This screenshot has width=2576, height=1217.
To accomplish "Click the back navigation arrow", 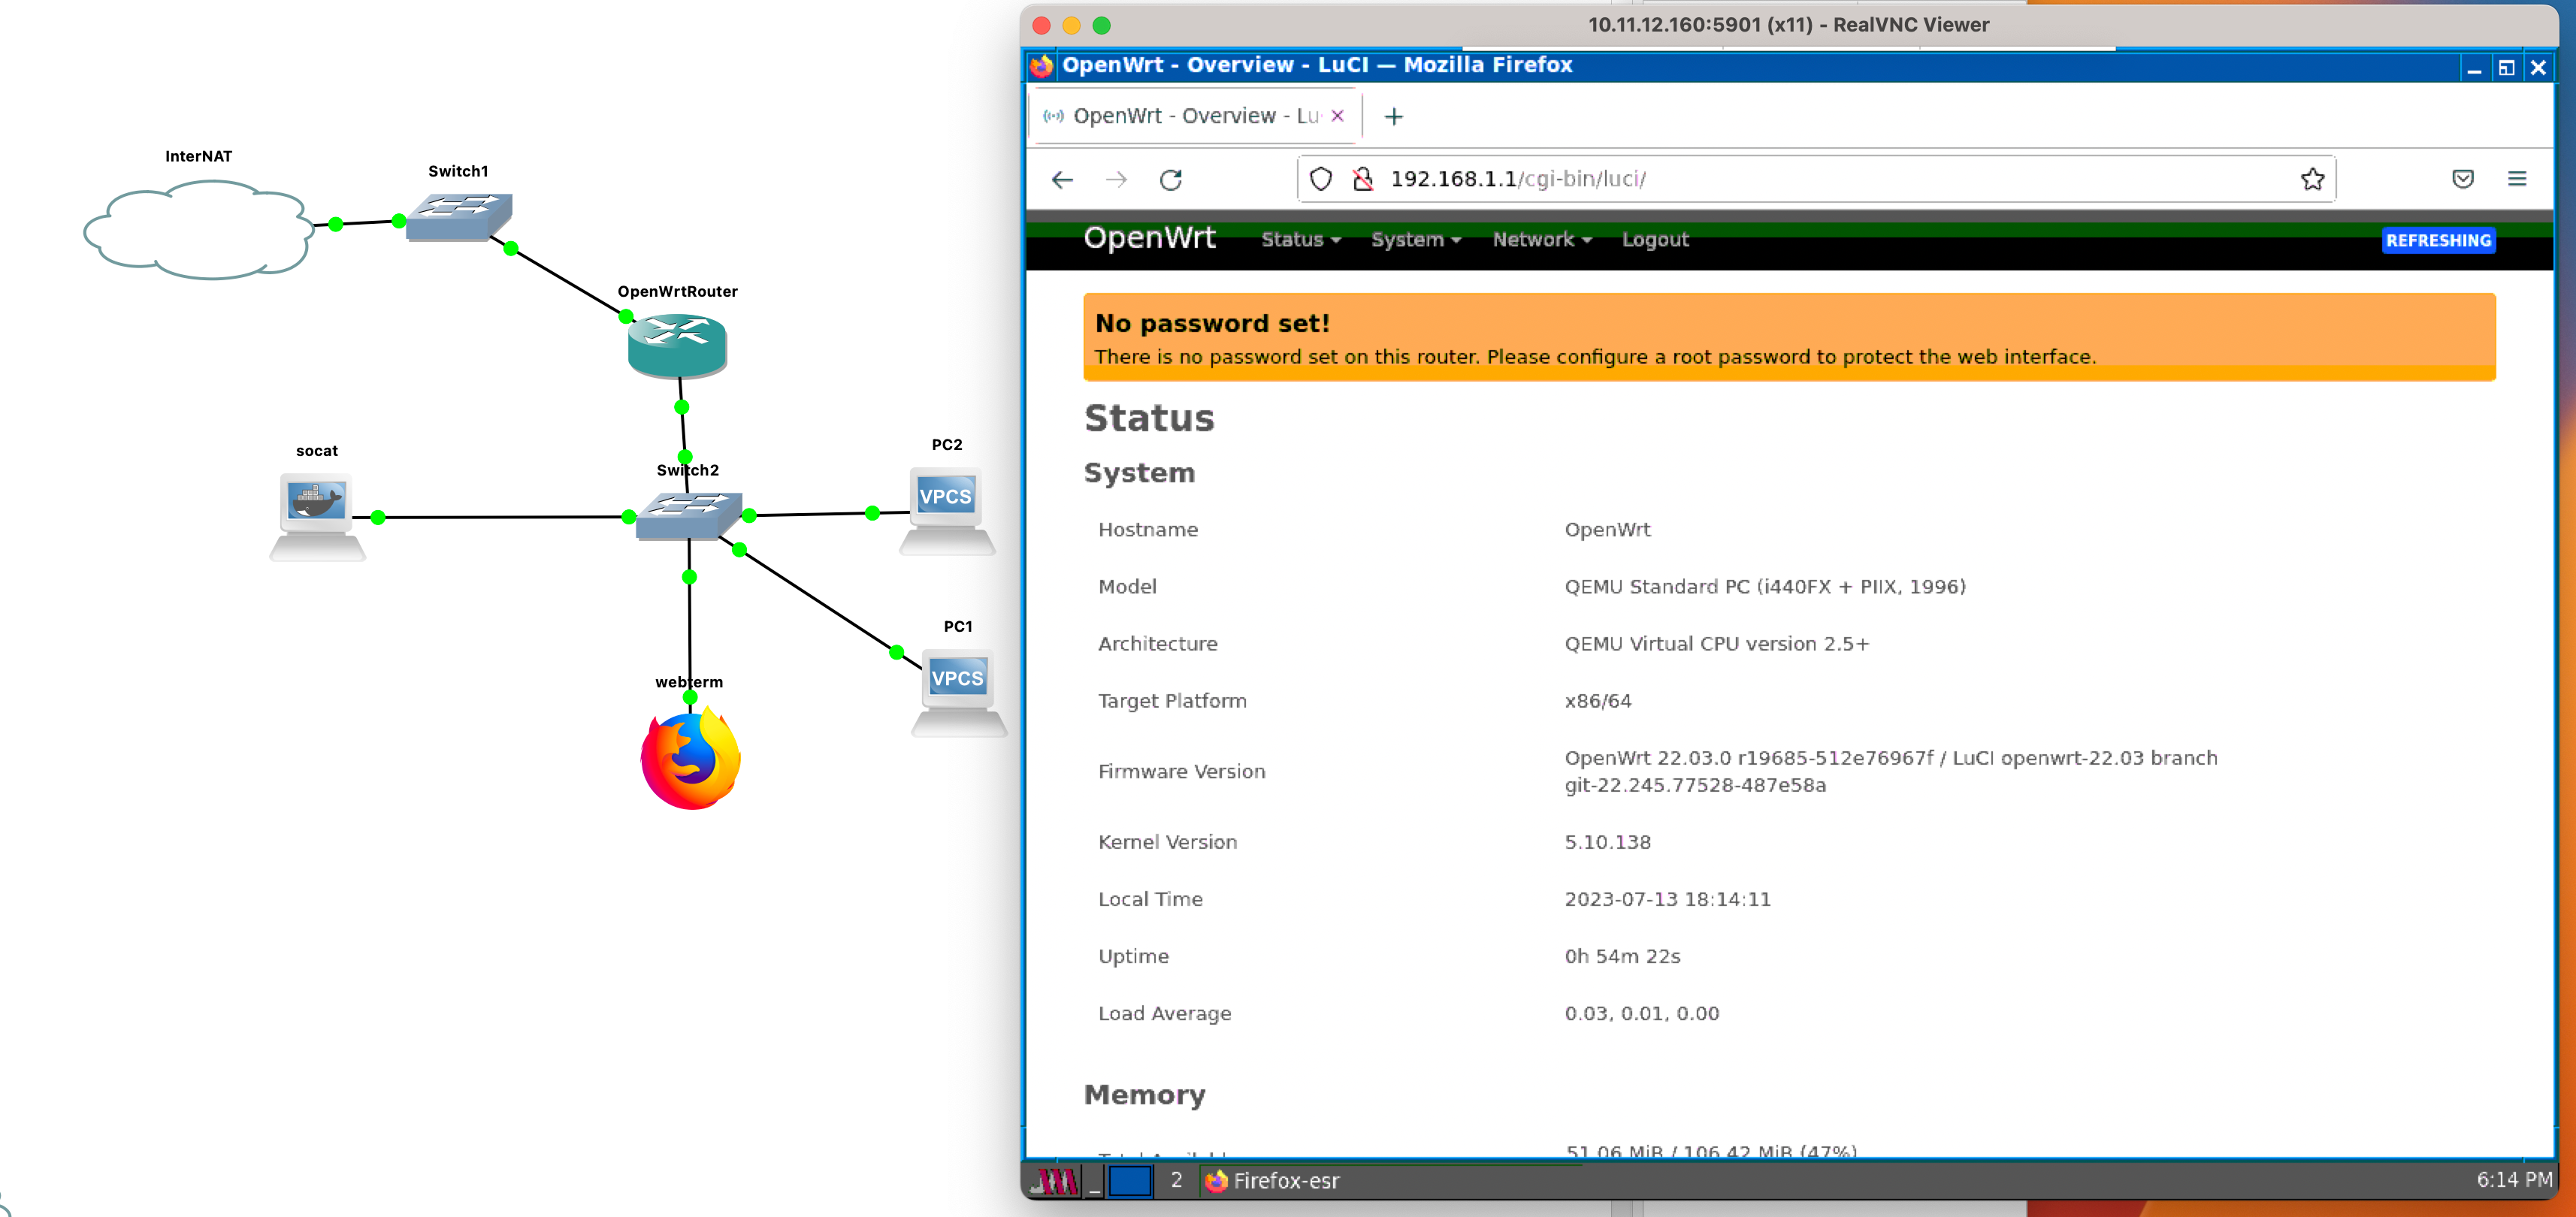I will point(1062,180).
